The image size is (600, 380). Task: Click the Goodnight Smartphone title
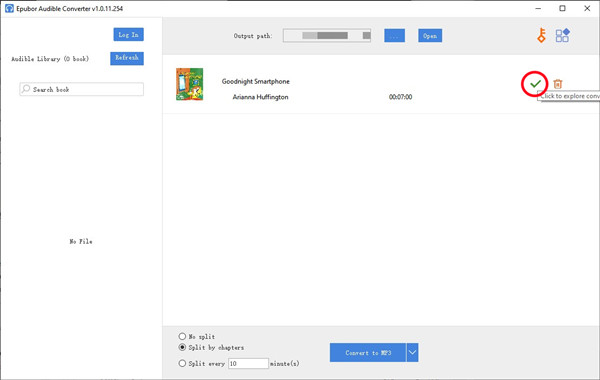point(256,82)
